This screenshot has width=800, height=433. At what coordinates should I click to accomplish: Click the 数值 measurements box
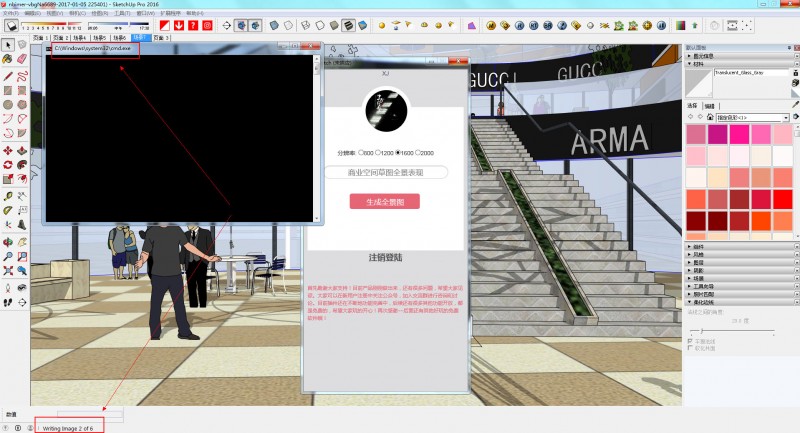coord(89,414)
